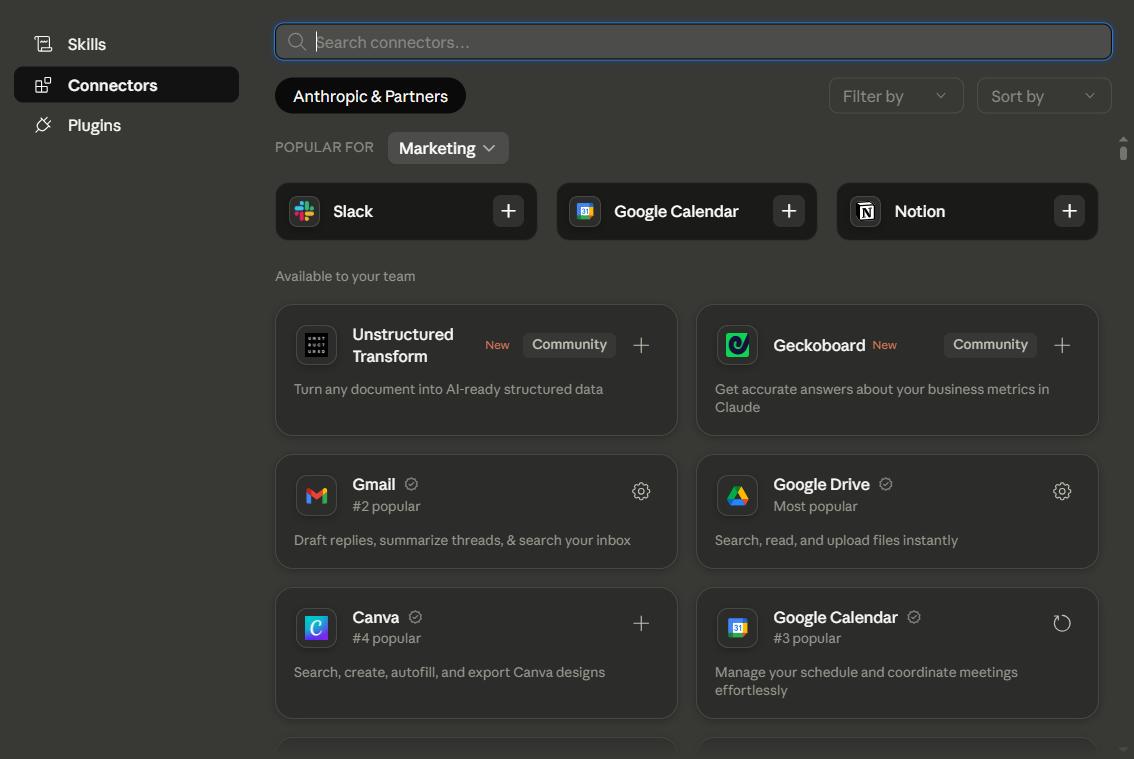
Task: Click the search magnifier icon
Action: [297, 42]
